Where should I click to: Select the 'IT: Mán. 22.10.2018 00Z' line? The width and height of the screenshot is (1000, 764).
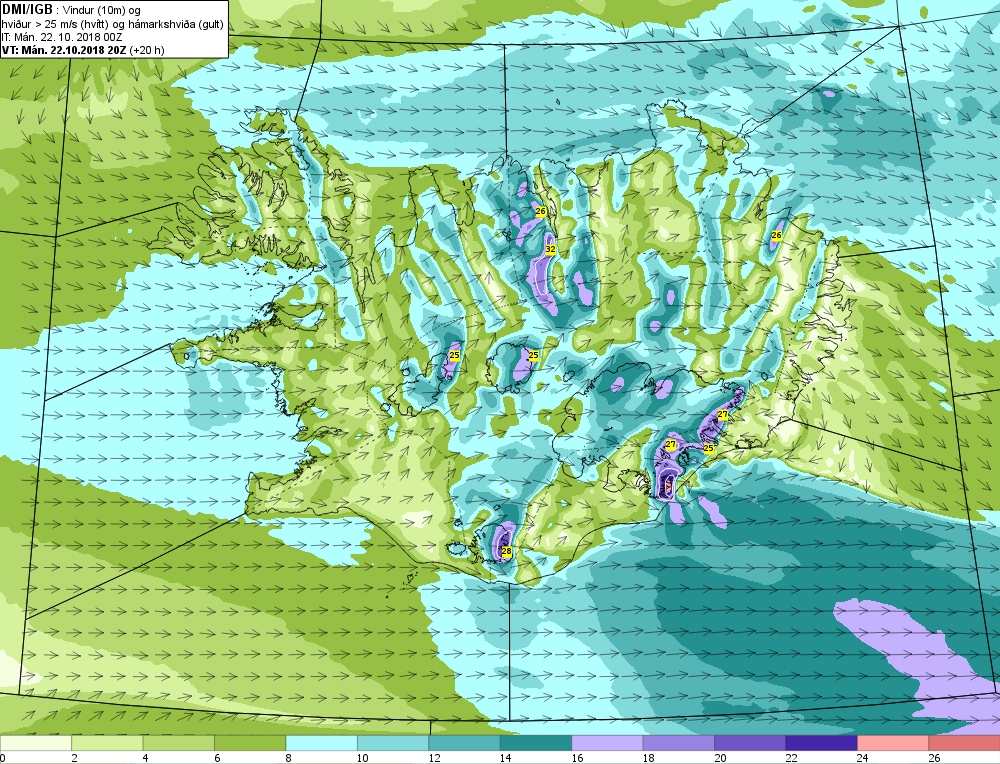pos(61,37)
